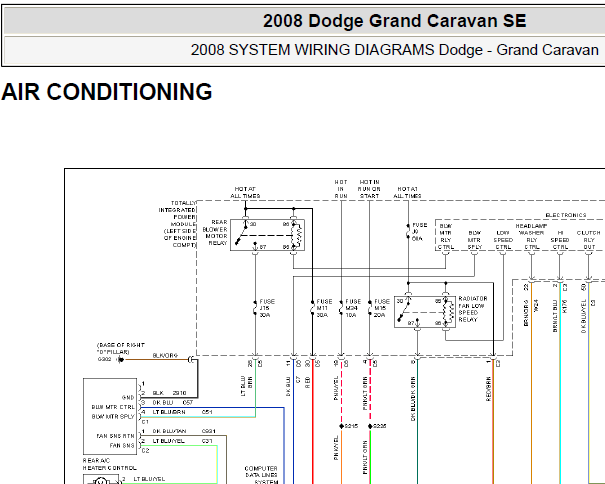This screenshot has width=605, height=484.
Task: Click the 'RED/BRN' wire label
Action: pyautogui.click(x=488, y=389)
